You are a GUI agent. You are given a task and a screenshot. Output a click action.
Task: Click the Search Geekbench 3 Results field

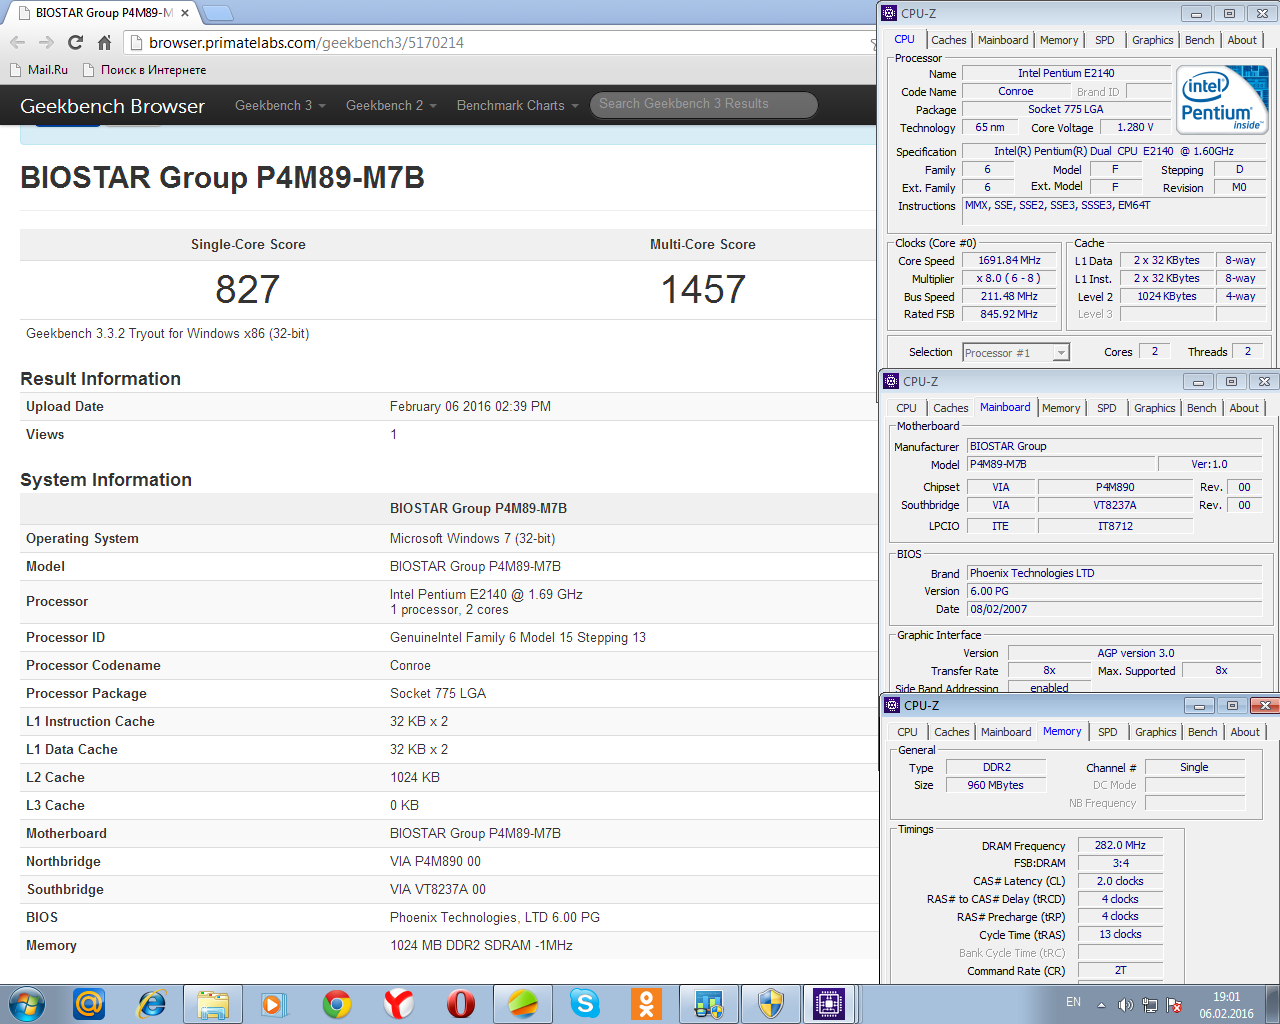click(x=703, y=104)
